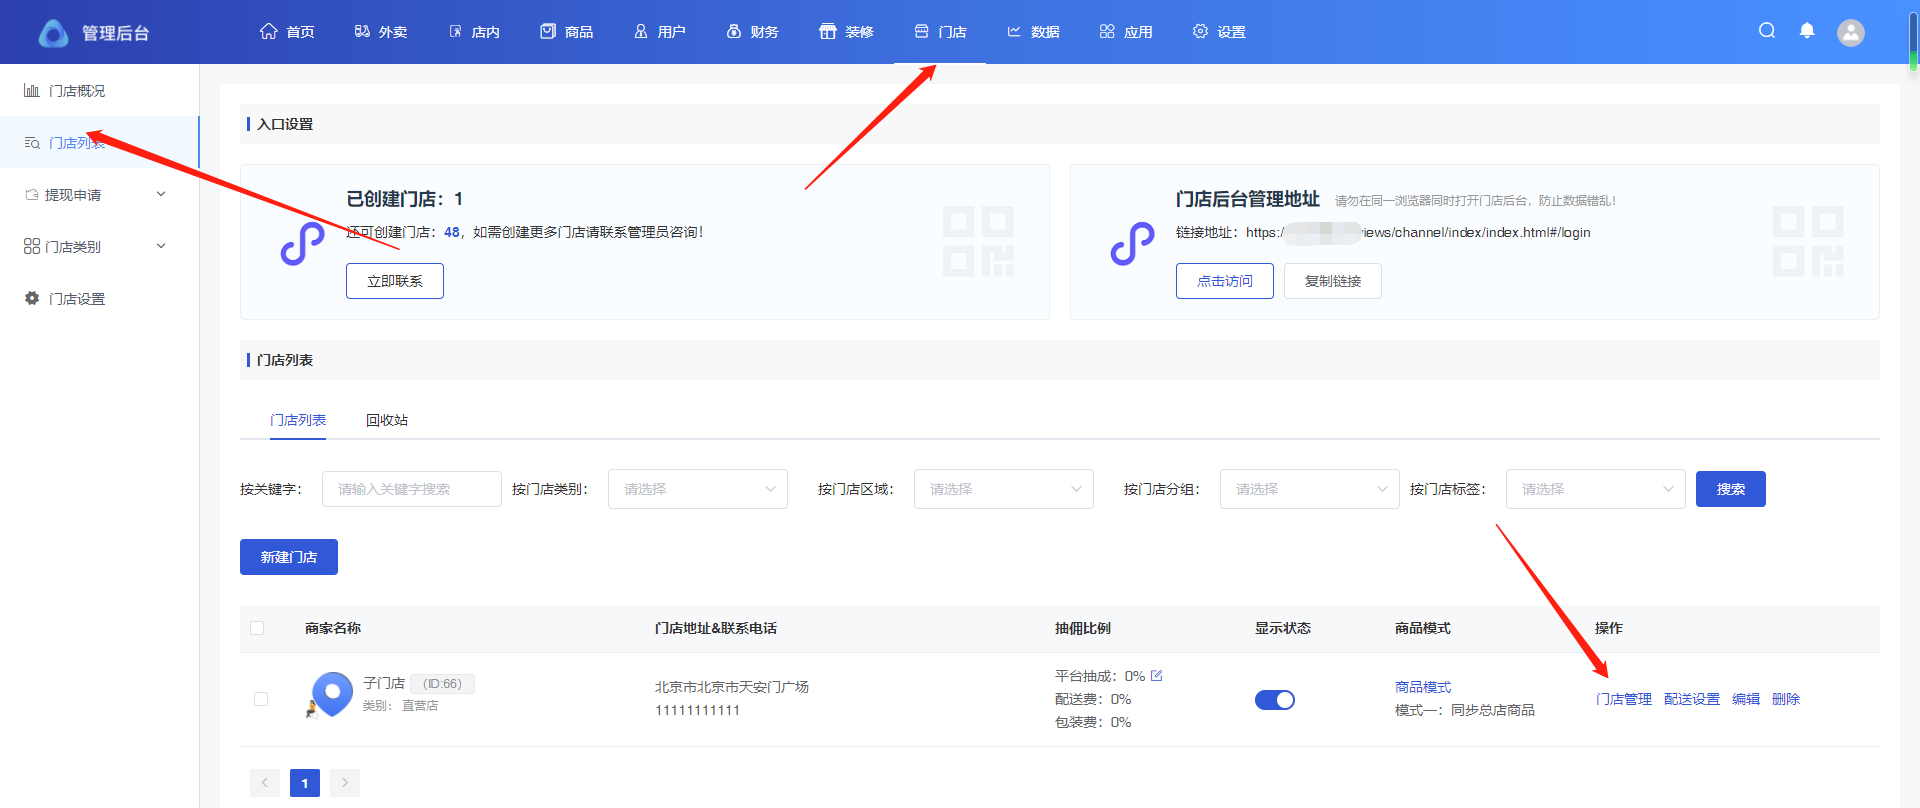Screen dimensions: 1920x808
Task: Open the 按门店类别 dropdown
Action: [x=697, y=489]
